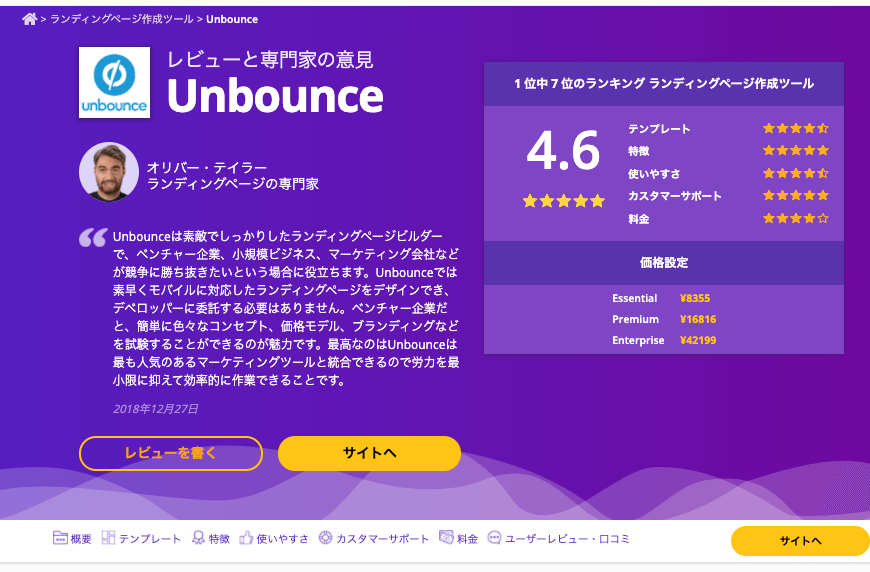Click the テンプレート star rating row
Screen dimensions: 870x572
click(x=796, y=129)
